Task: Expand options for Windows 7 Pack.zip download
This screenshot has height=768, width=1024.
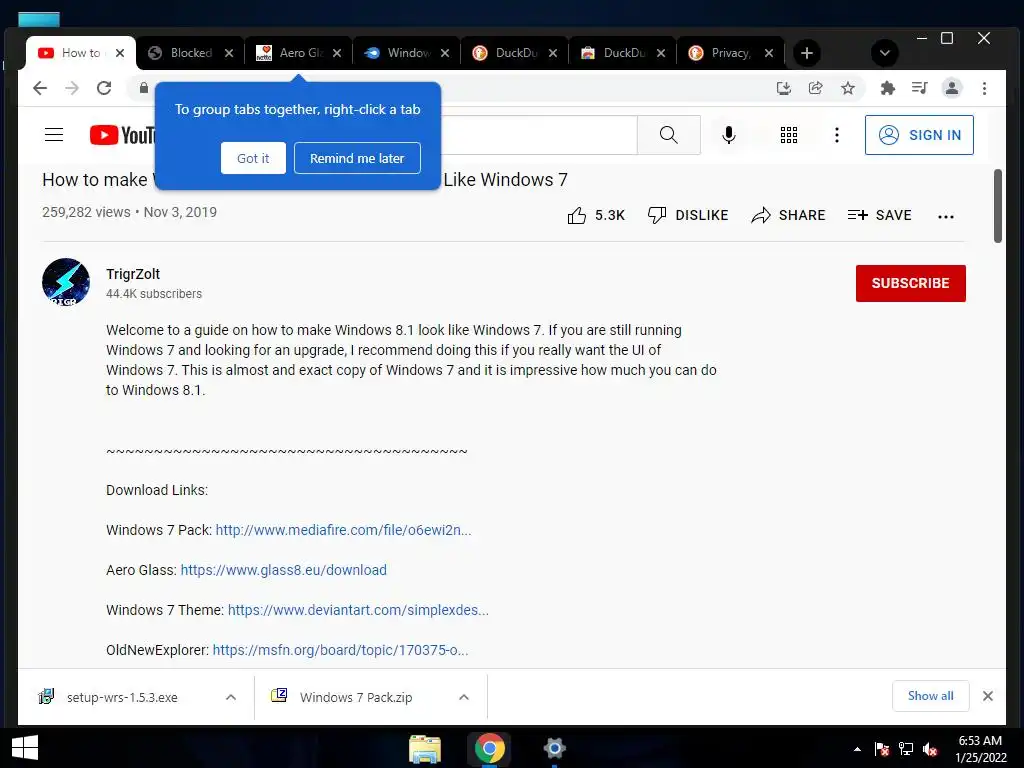Action: click(x=464, y=697)
